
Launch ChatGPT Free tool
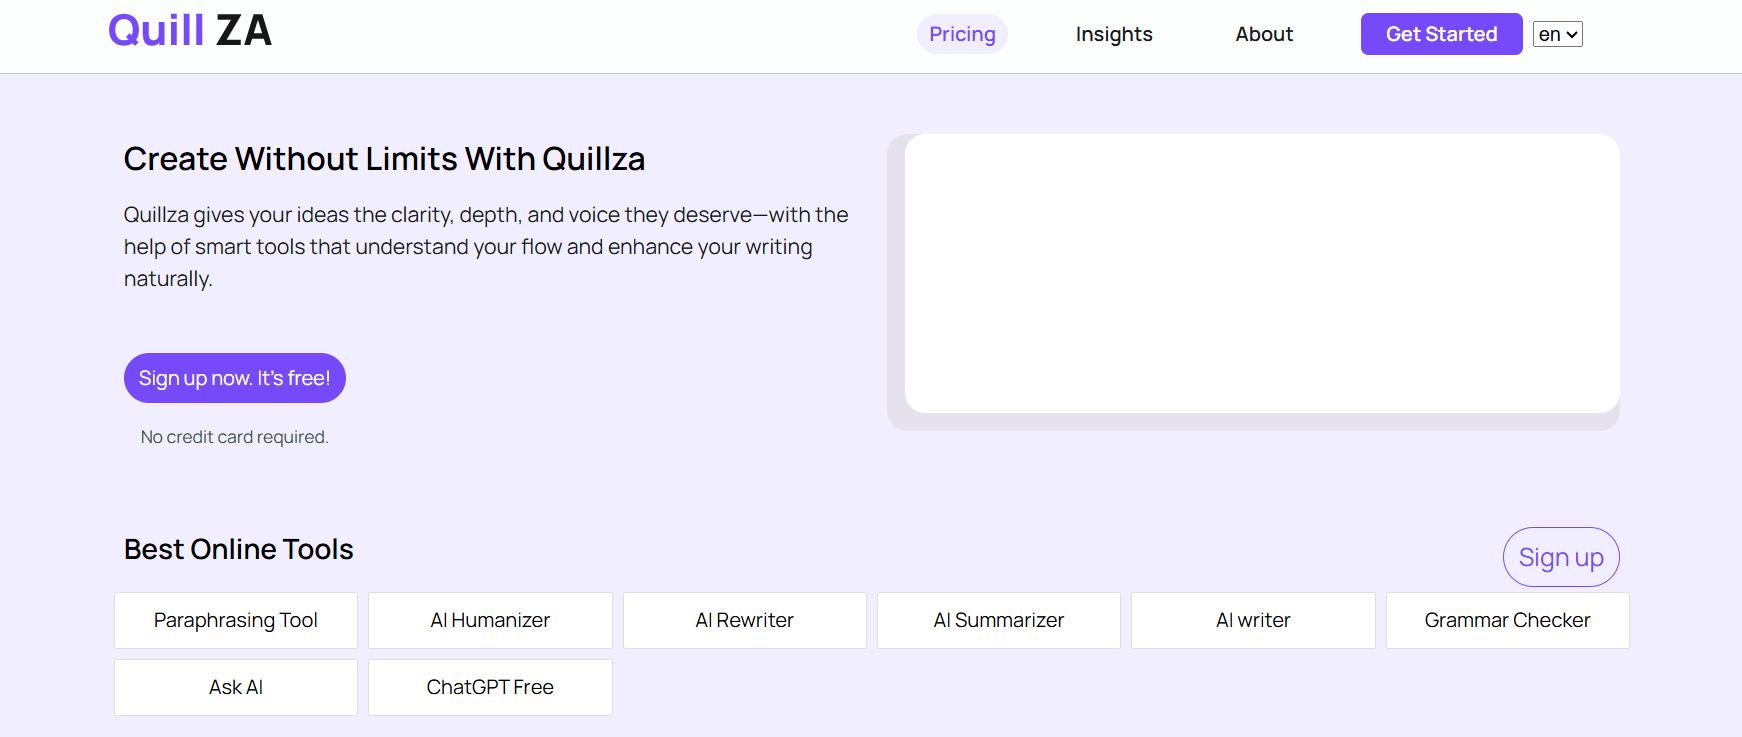[x=490, y=687]
